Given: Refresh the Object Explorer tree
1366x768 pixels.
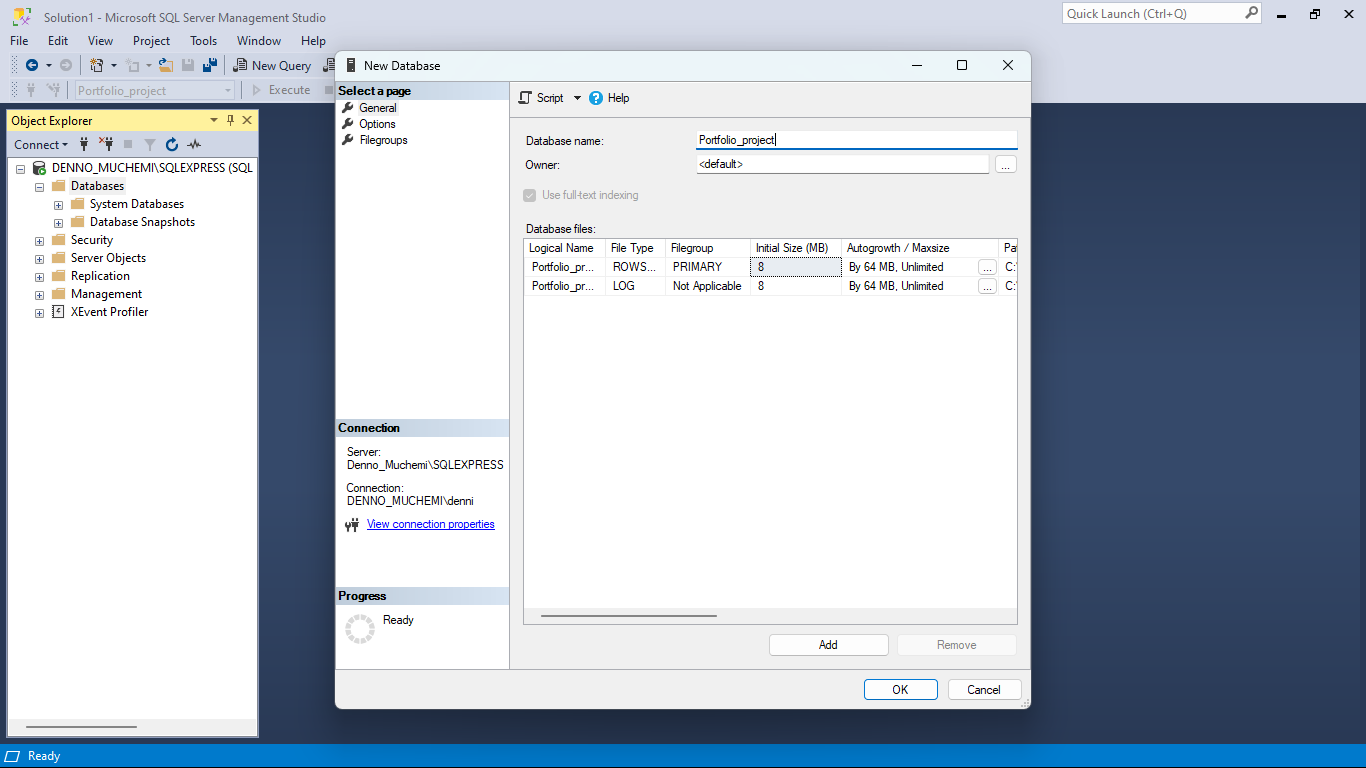Looking at the screenshot, I should point(172,144).
